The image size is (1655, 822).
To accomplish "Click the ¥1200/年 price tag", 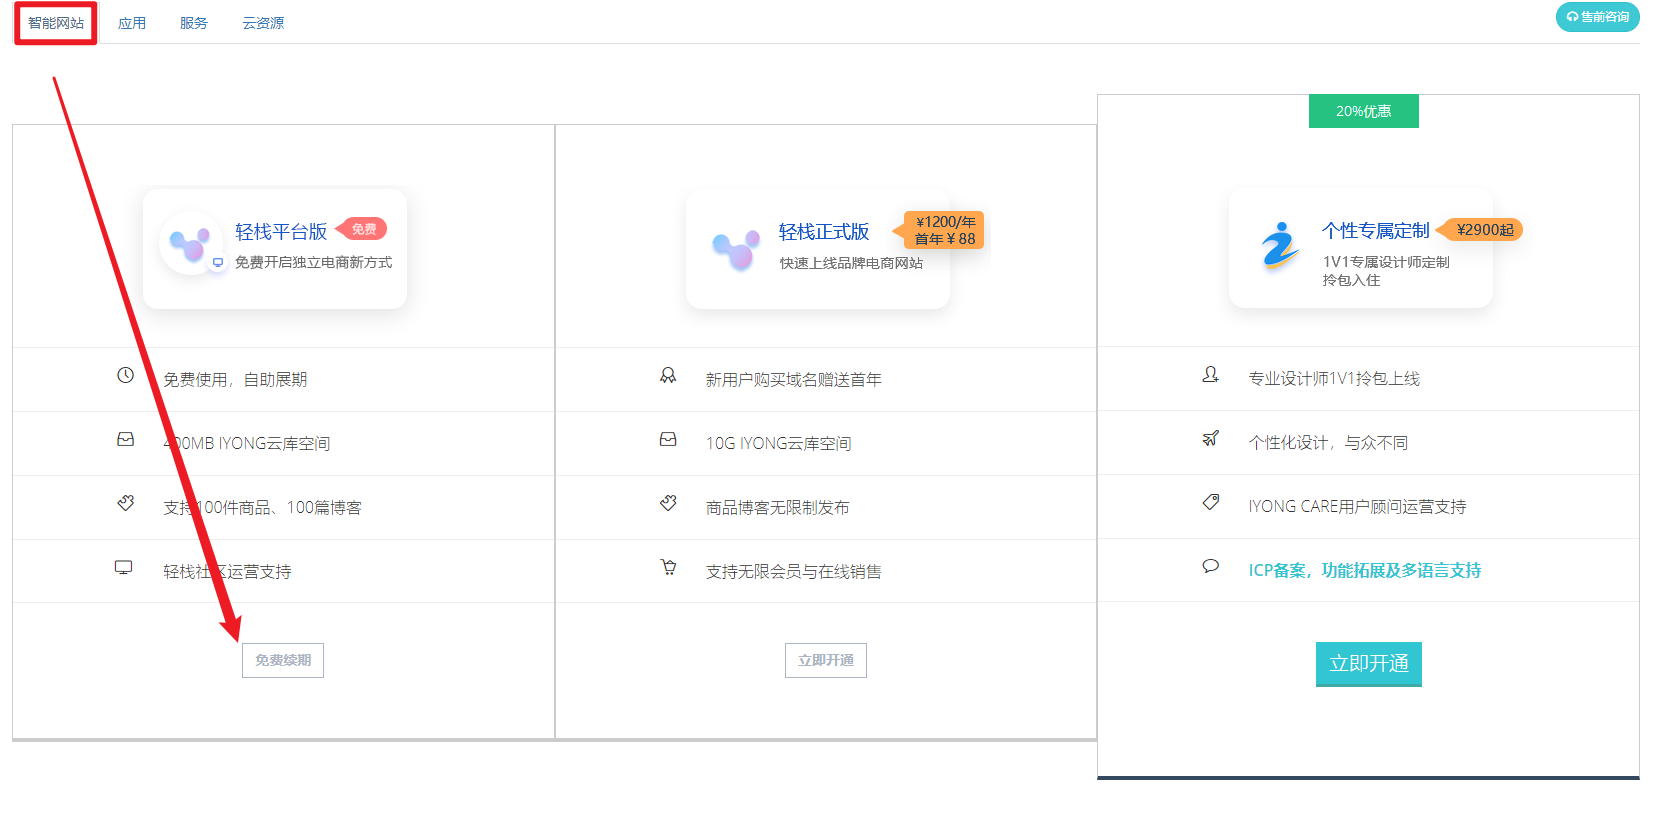I will coord(940,230).
